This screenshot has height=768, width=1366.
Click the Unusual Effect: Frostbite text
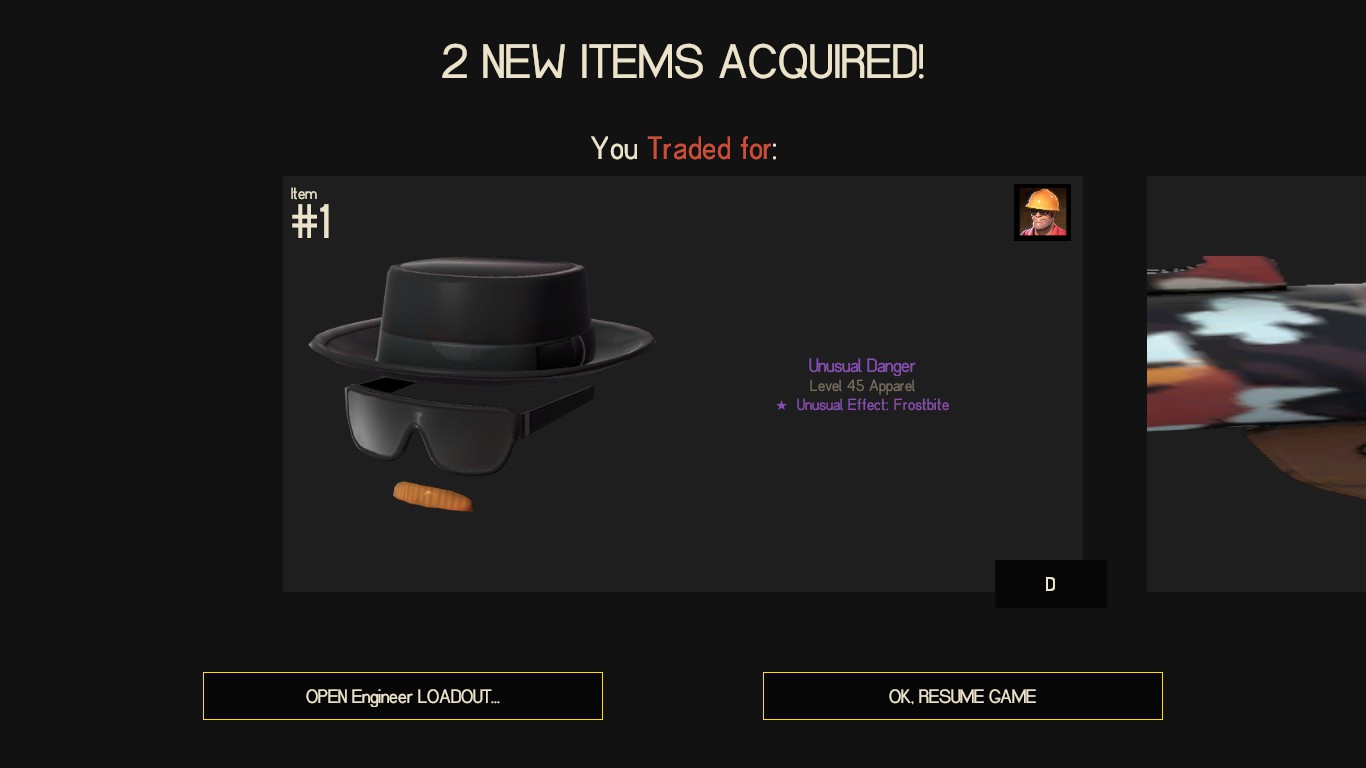872,405
